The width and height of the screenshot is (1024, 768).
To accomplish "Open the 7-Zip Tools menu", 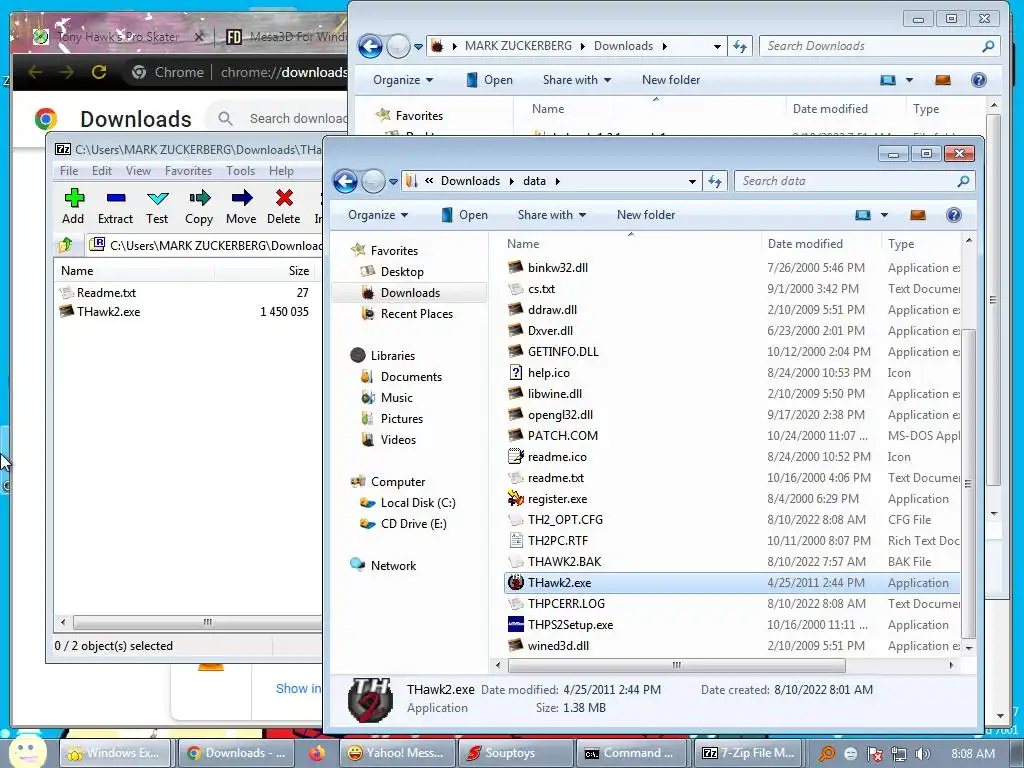I will [240, 170].
